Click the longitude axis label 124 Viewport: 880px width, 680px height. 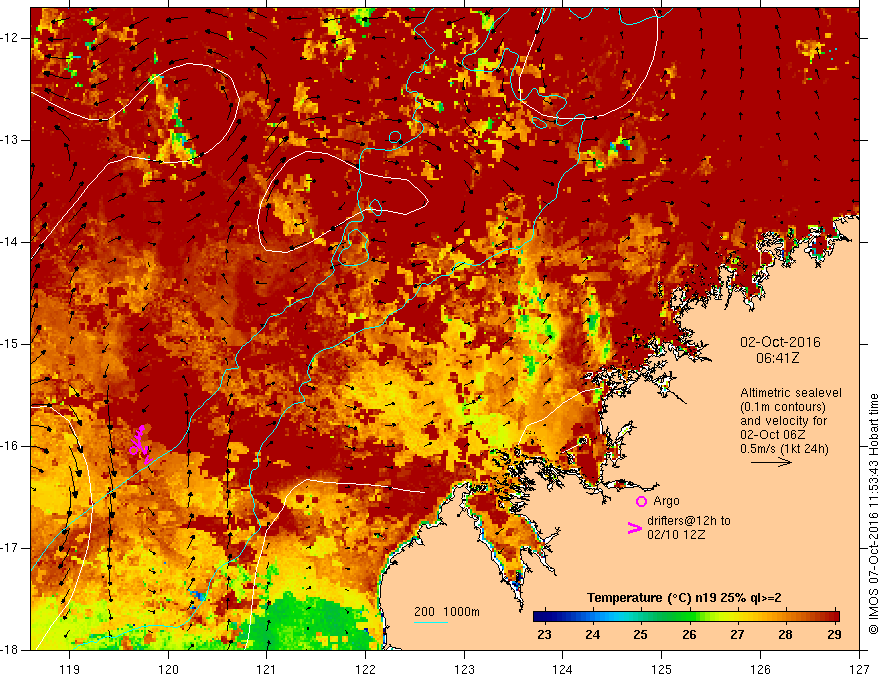click(x=563, y=669)
